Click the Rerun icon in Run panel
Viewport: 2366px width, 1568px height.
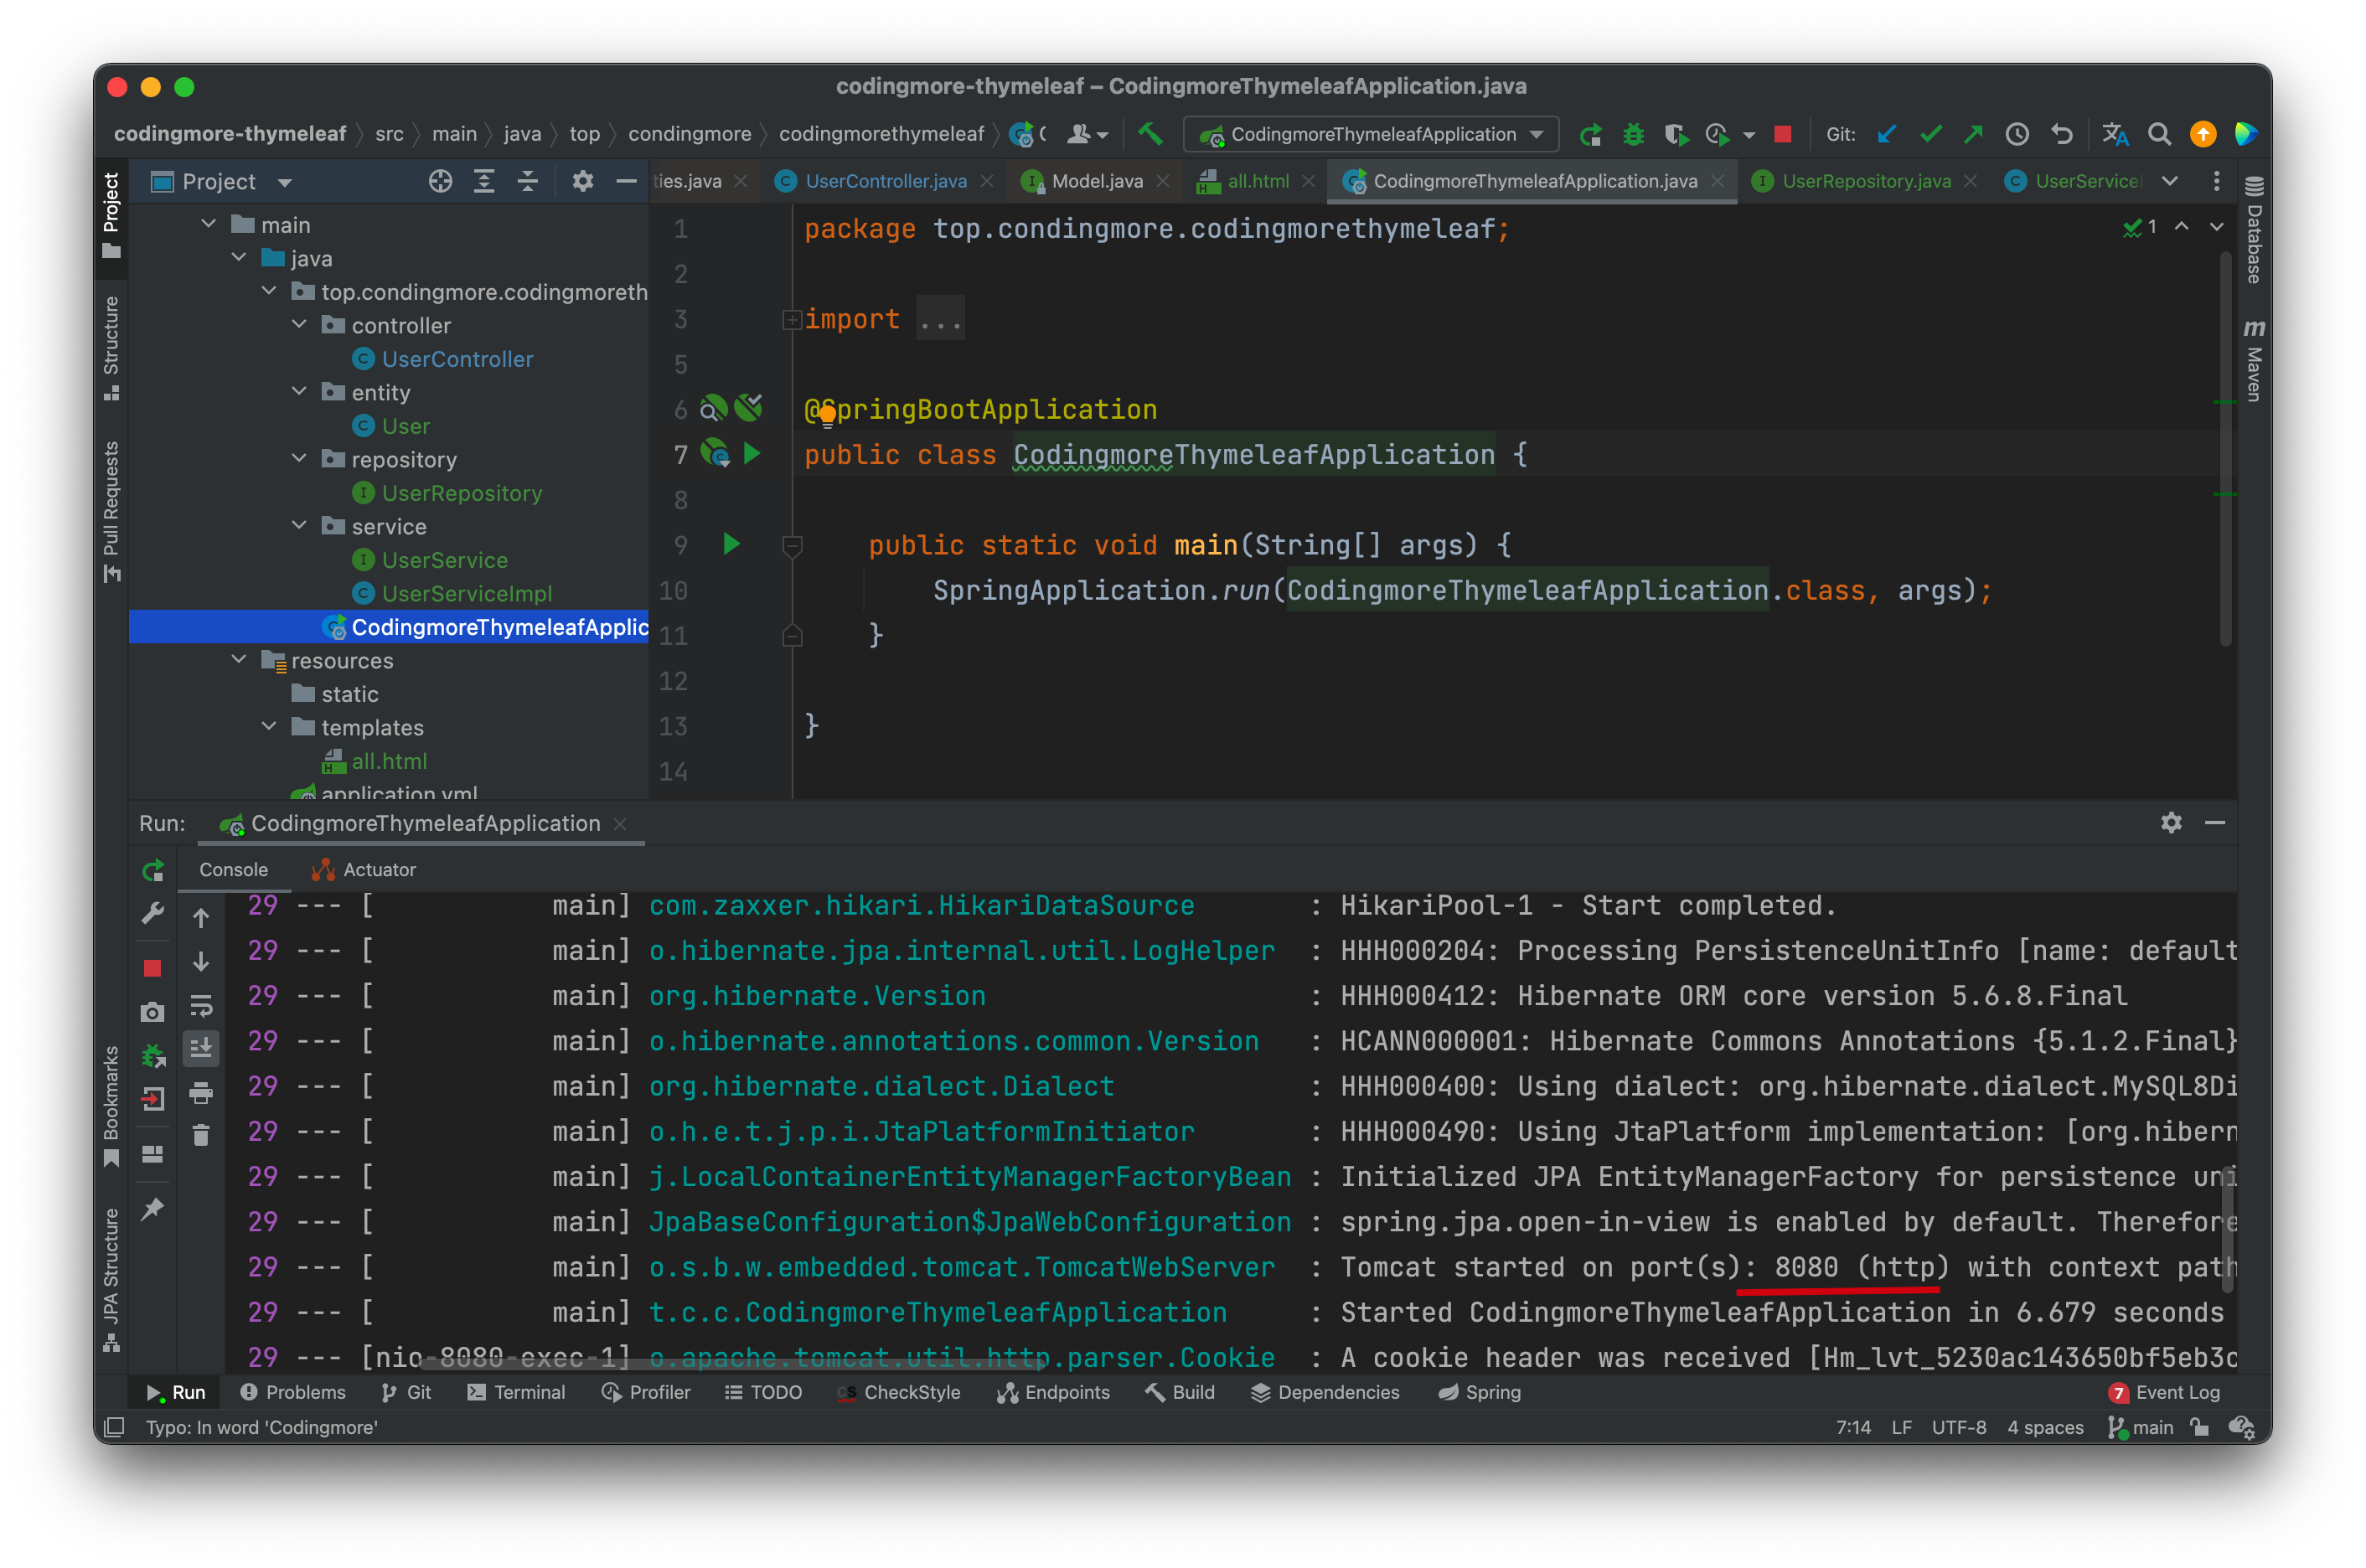(153, 870)
